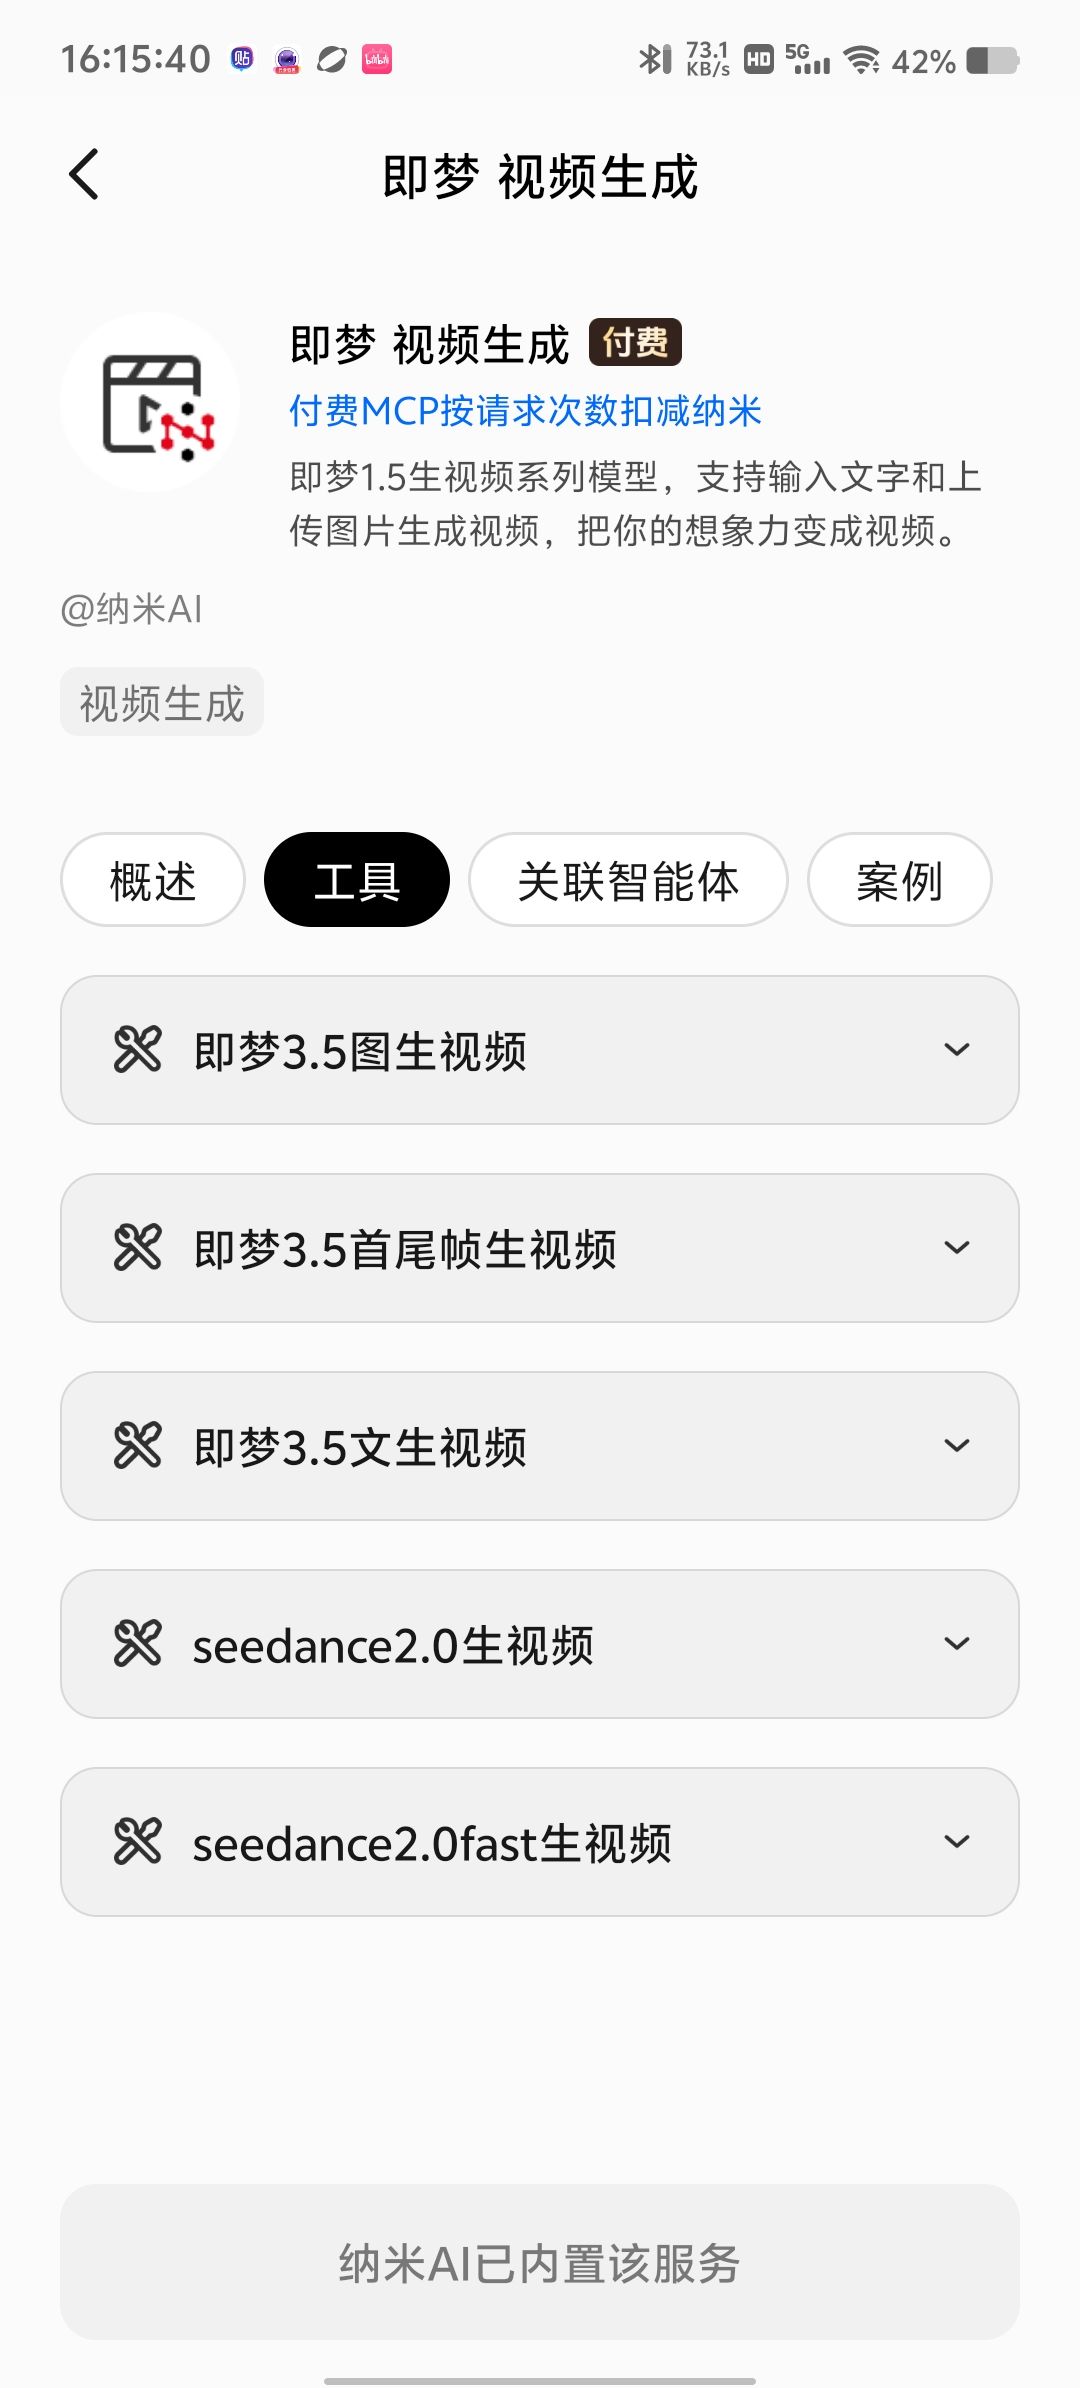Select the 案例 tab
Image resolution: width=1080 pixels, height=2388 pixels.
click(899, 880)
